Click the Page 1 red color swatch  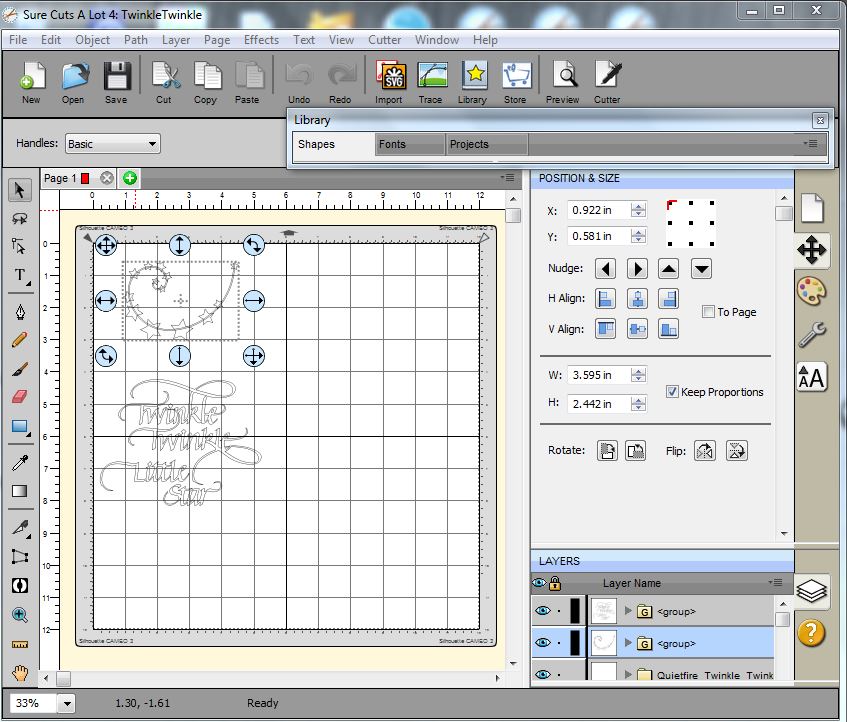(x=85, y=178)
